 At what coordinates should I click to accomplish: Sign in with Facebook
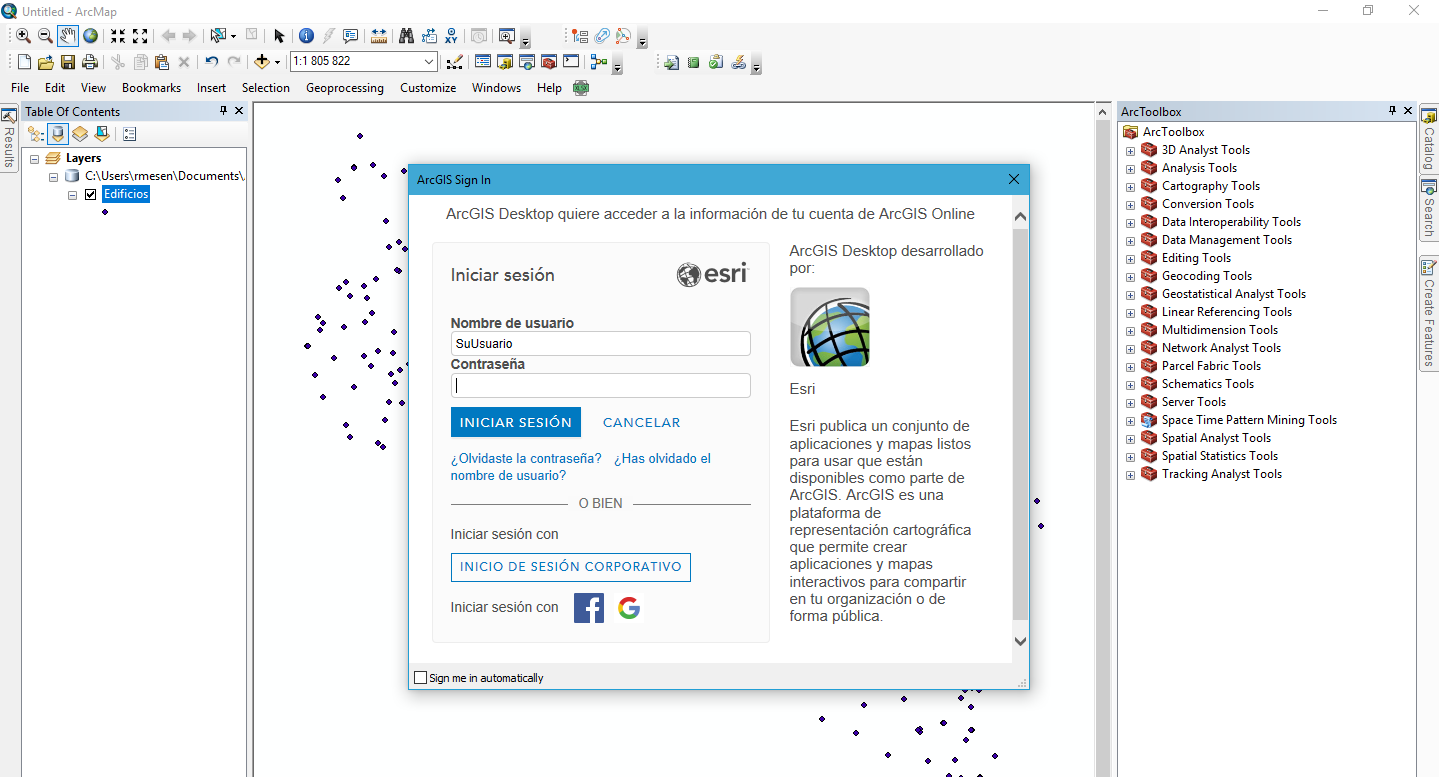pos(589,608)
